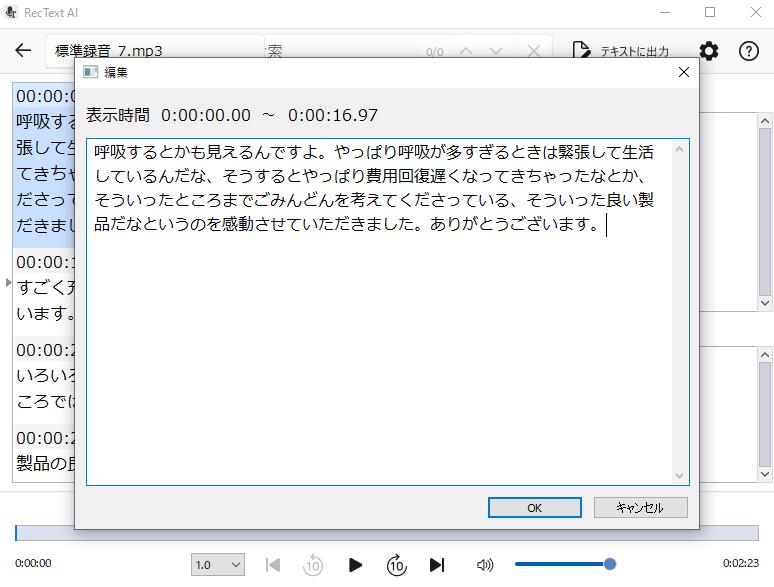Rewind 10 seconds
The image size is (774, 587).
(x=313, y=565)
